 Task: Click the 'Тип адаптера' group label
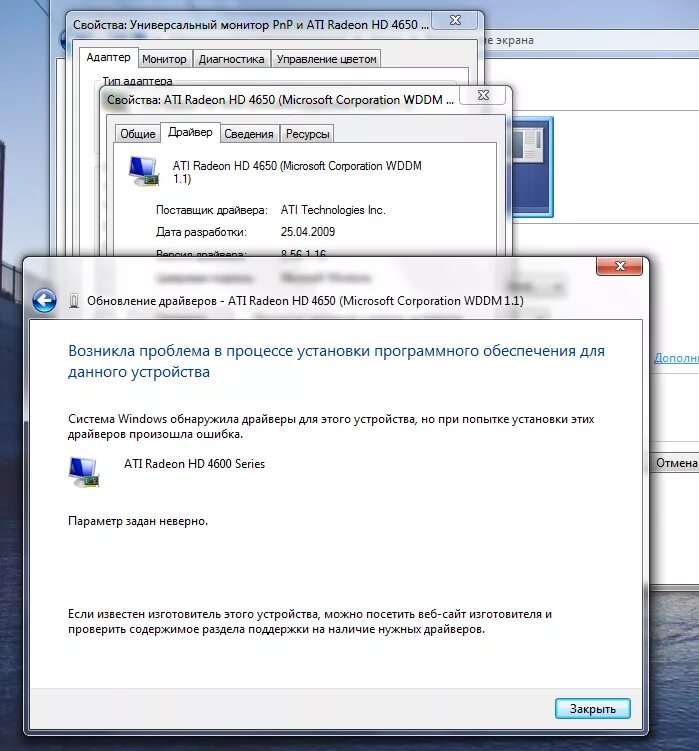tap(138, 81)
